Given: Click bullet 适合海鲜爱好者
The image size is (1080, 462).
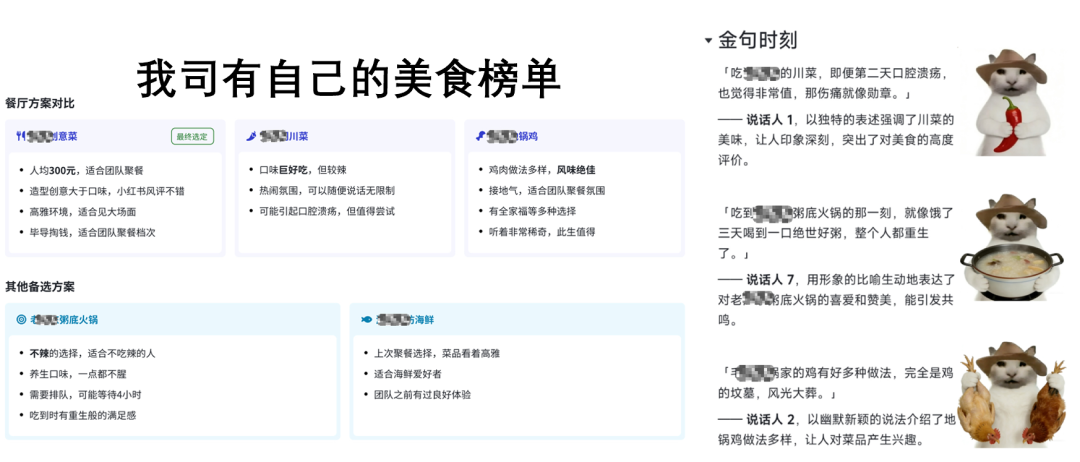Looking at the screenshot, I should (408, 374).
